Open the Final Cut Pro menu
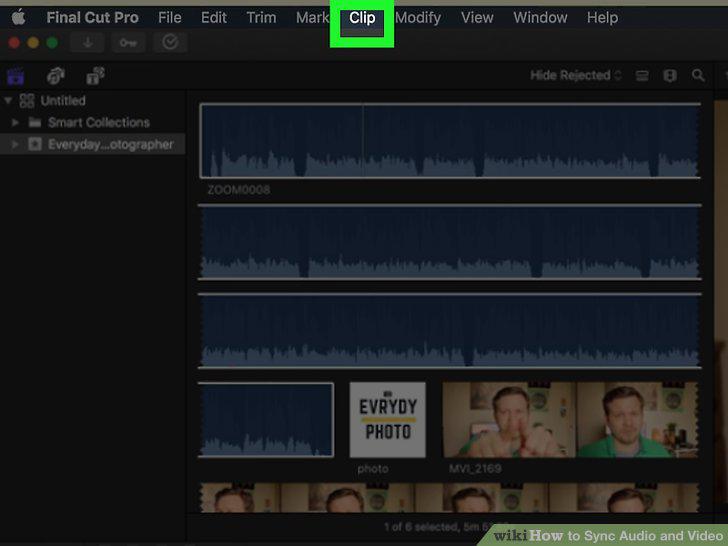 pyautogui.click(x=92, y=18)
